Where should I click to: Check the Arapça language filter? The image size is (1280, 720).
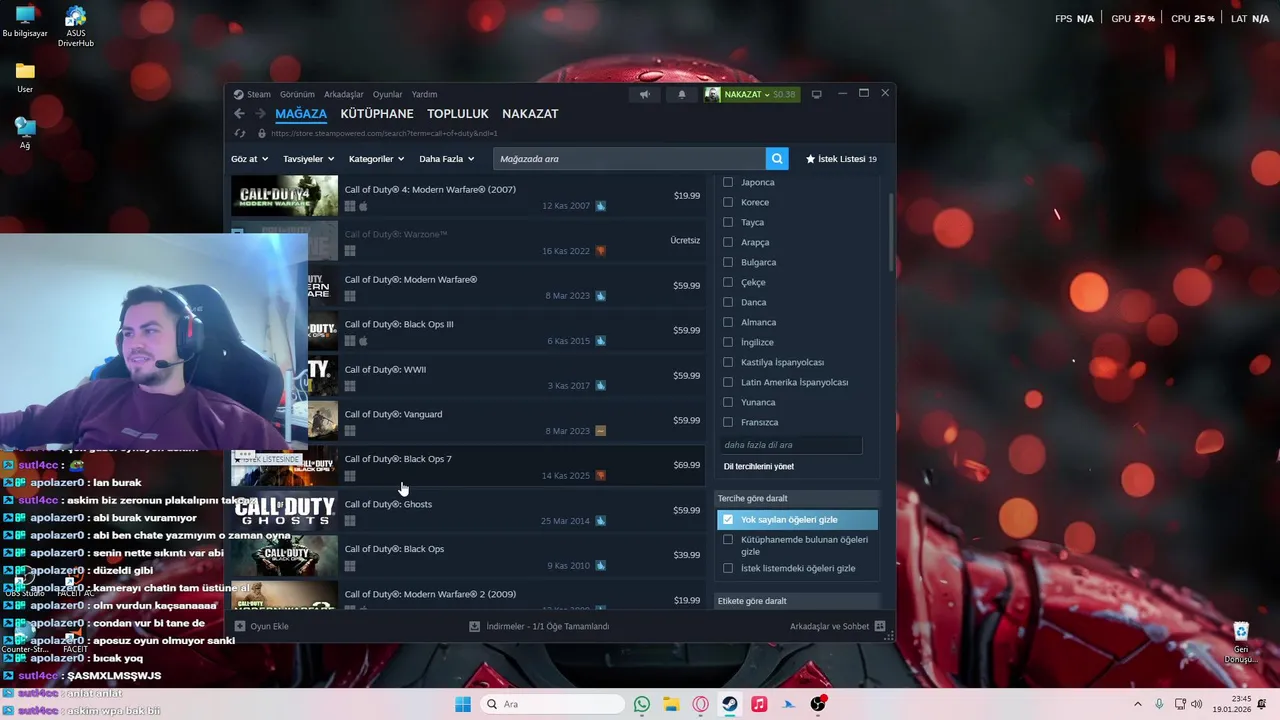(728, 242)
